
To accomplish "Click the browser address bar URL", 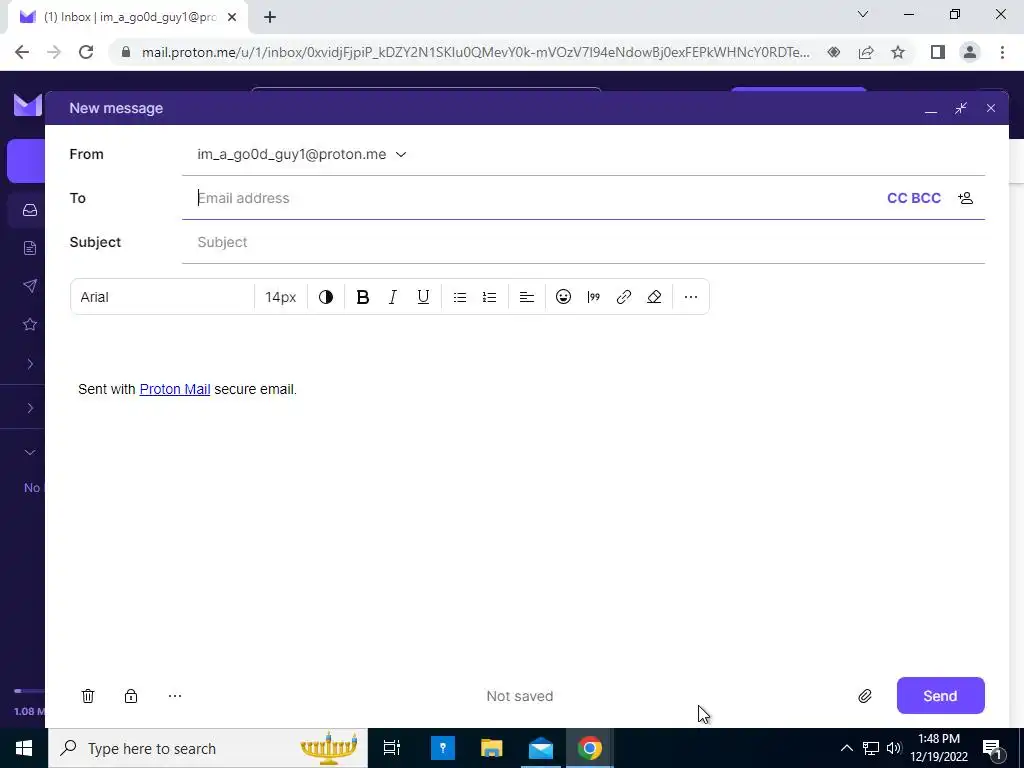I will coord(475,52).
